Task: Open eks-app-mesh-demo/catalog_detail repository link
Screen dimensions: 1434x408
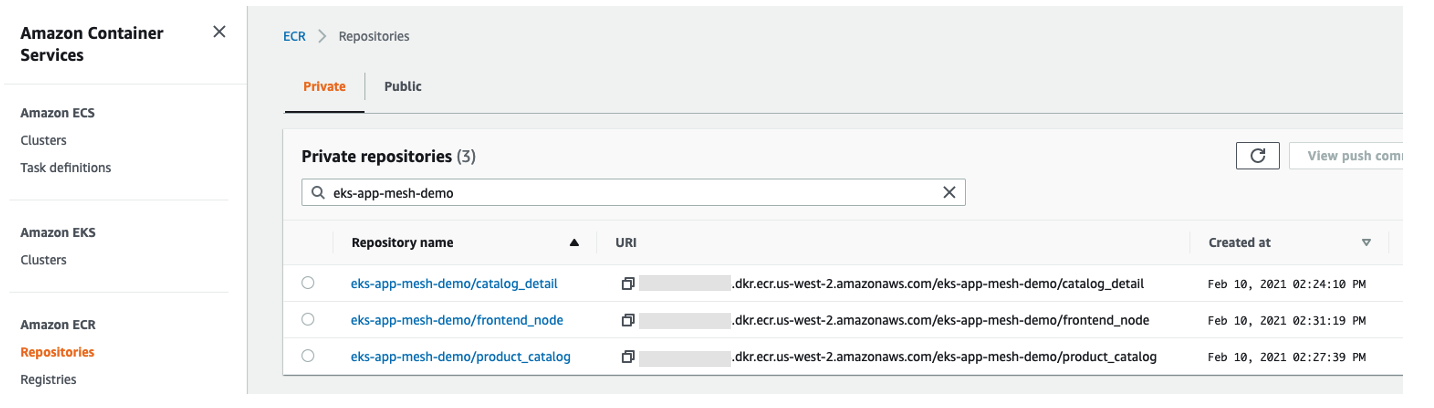Action: coord(454,284)
